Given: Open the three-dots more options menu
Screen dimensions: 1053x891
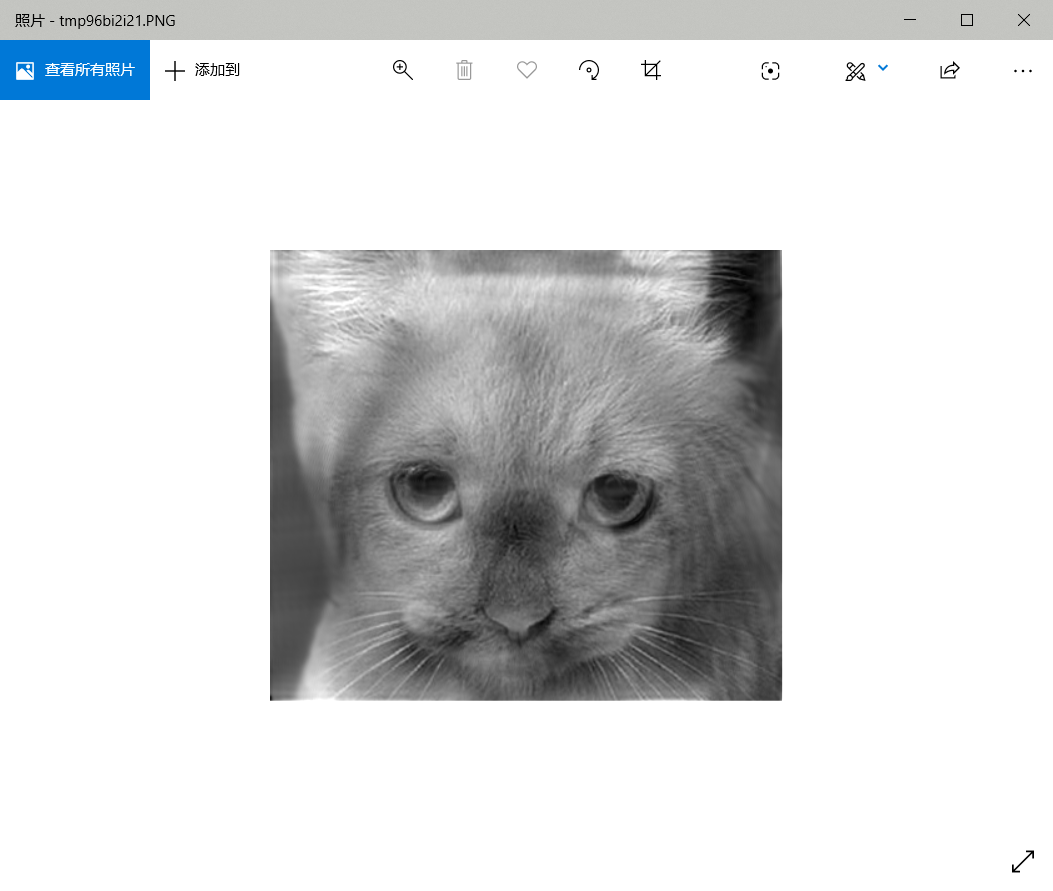Looking at the screenshot, I should click(x=1022, y=71).
